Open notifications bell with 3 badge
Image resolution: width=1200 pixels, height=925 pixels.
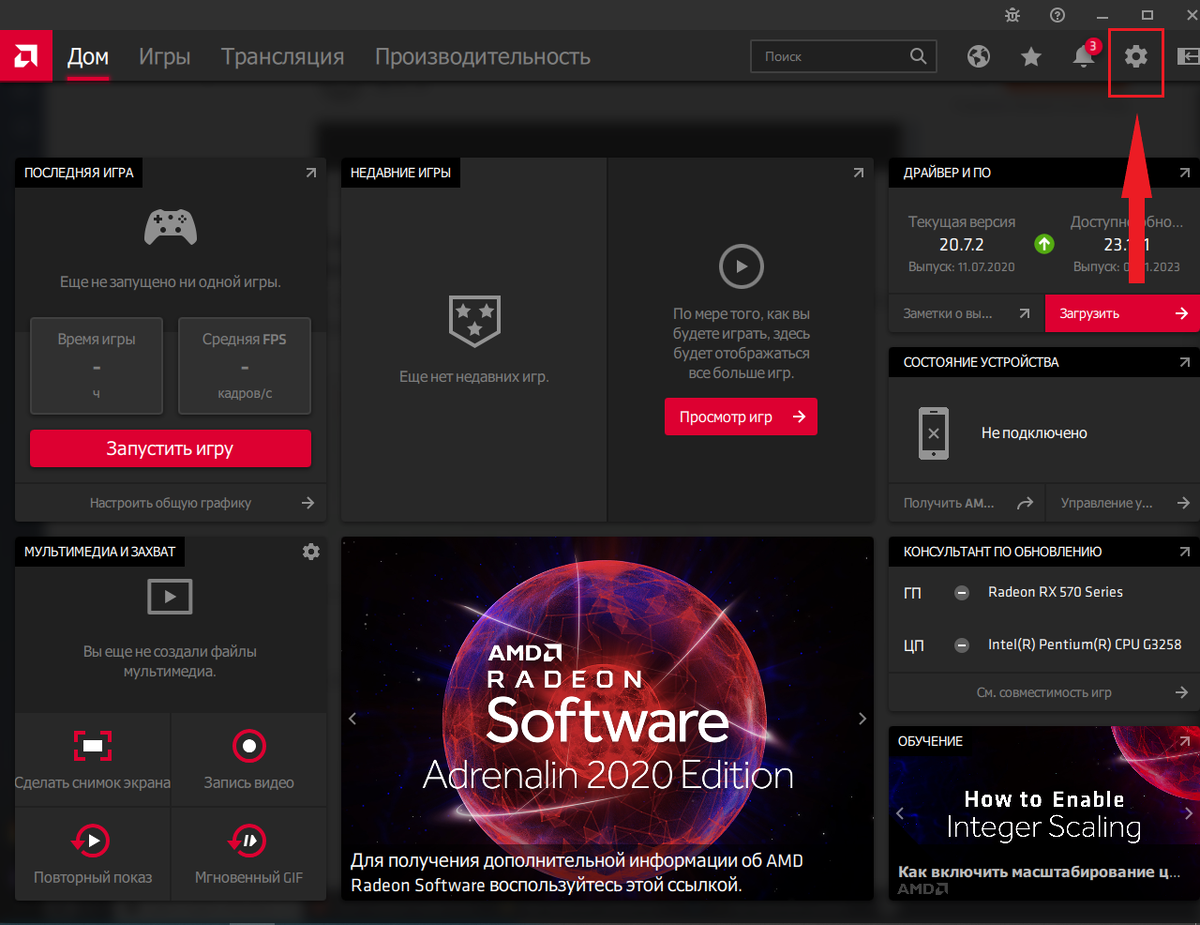coord(1084,55)
